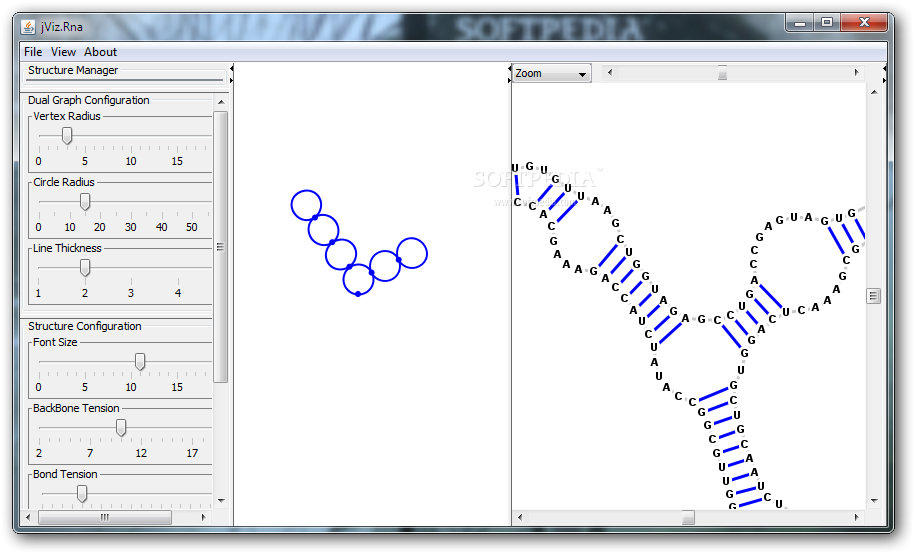
Task: Open the File menu
Action: click(x=33, y=52)
